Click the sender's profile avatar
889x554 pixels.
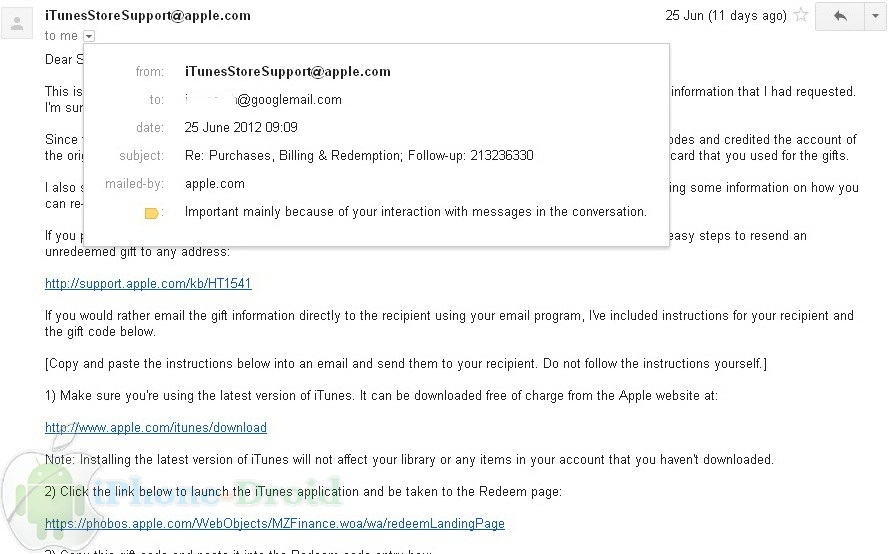point(16,24)
